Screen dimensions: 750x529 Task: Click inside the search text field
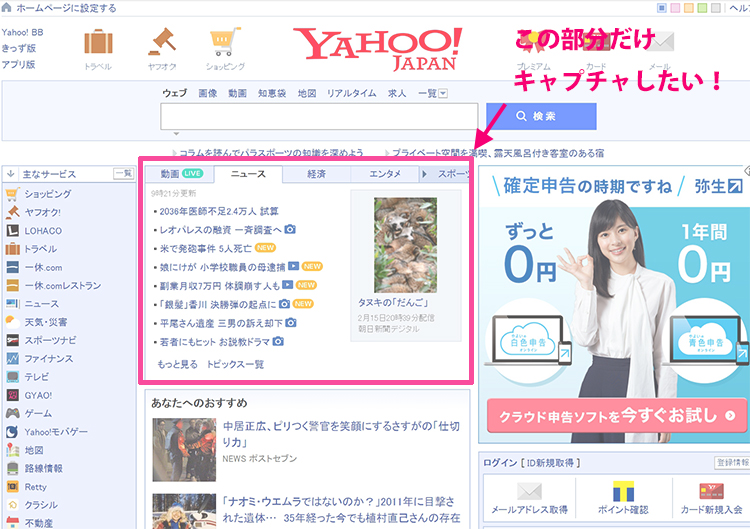point(319,116)
